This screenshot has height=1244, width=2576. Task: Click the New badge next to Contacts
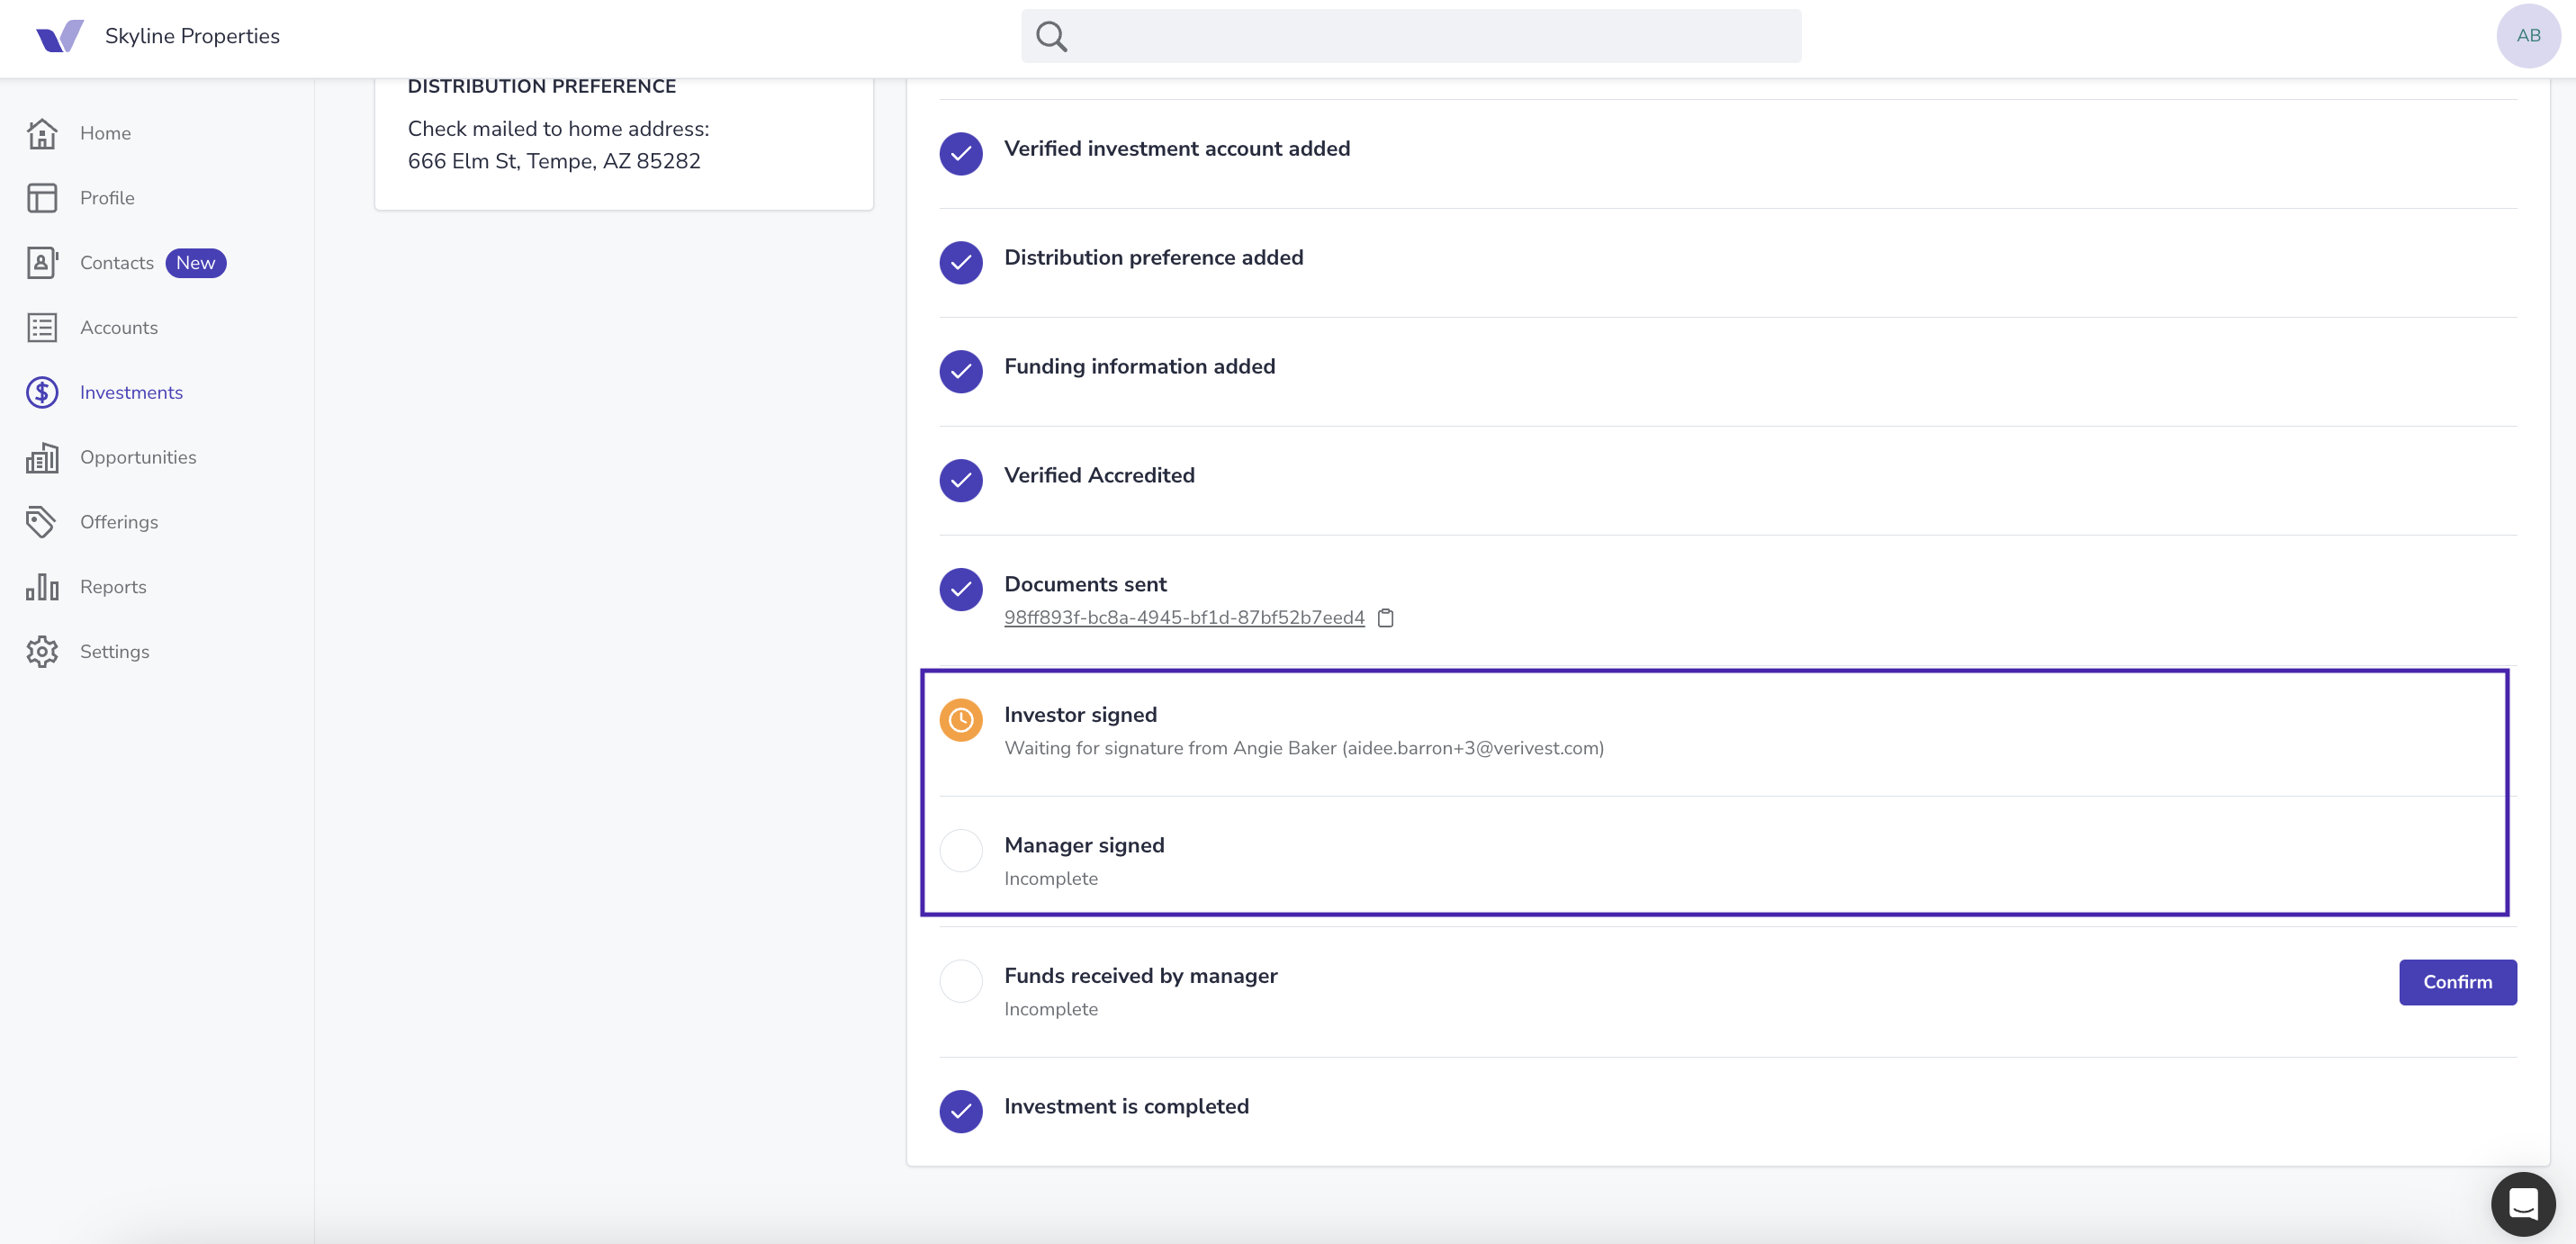click(x=196, y=263)
